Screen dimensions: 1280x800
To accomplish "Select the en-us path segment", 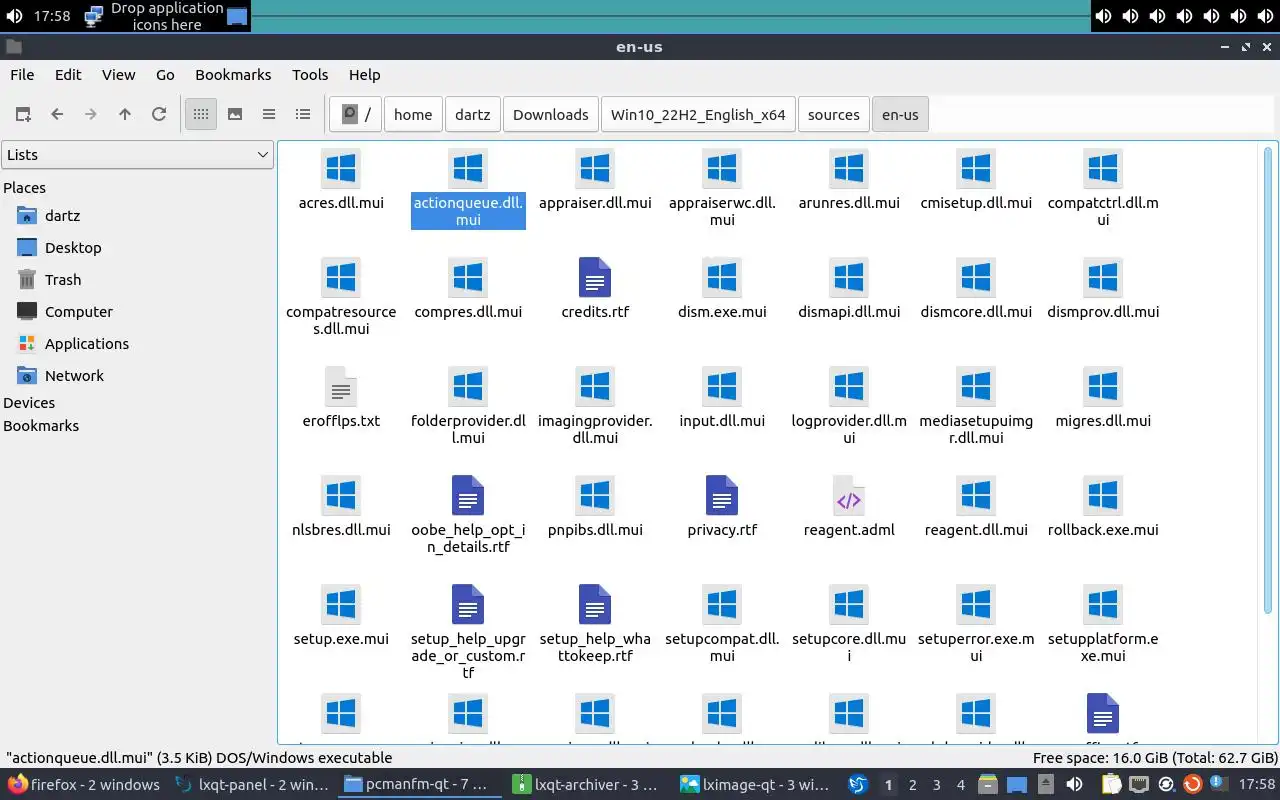I will click(x=900, y=114).
